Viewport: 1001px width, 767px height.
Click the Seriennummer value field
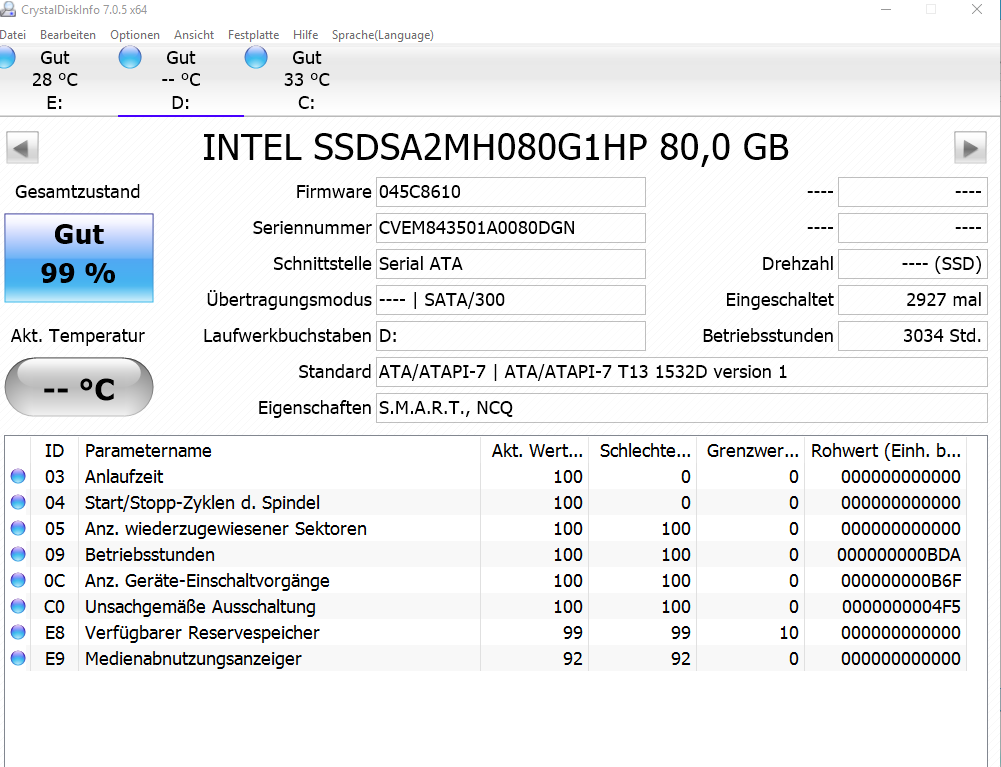point(510,228)
